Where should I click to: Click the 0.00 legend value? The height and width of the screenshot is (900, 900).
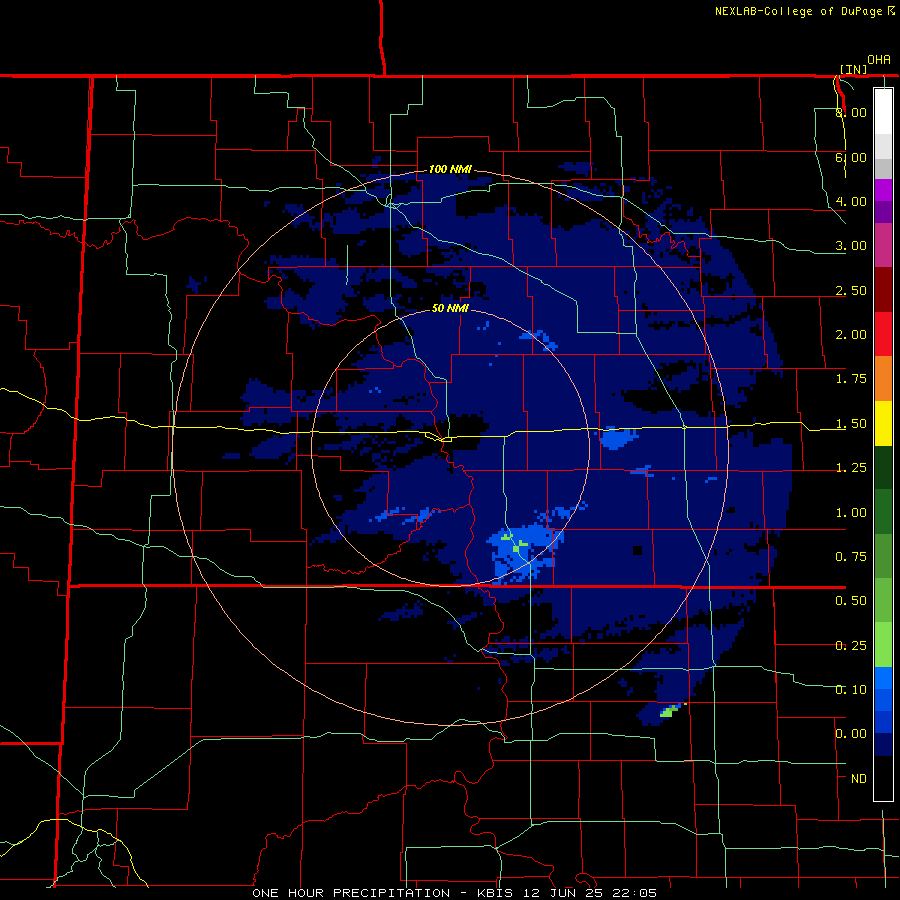(x=851, y=734)
